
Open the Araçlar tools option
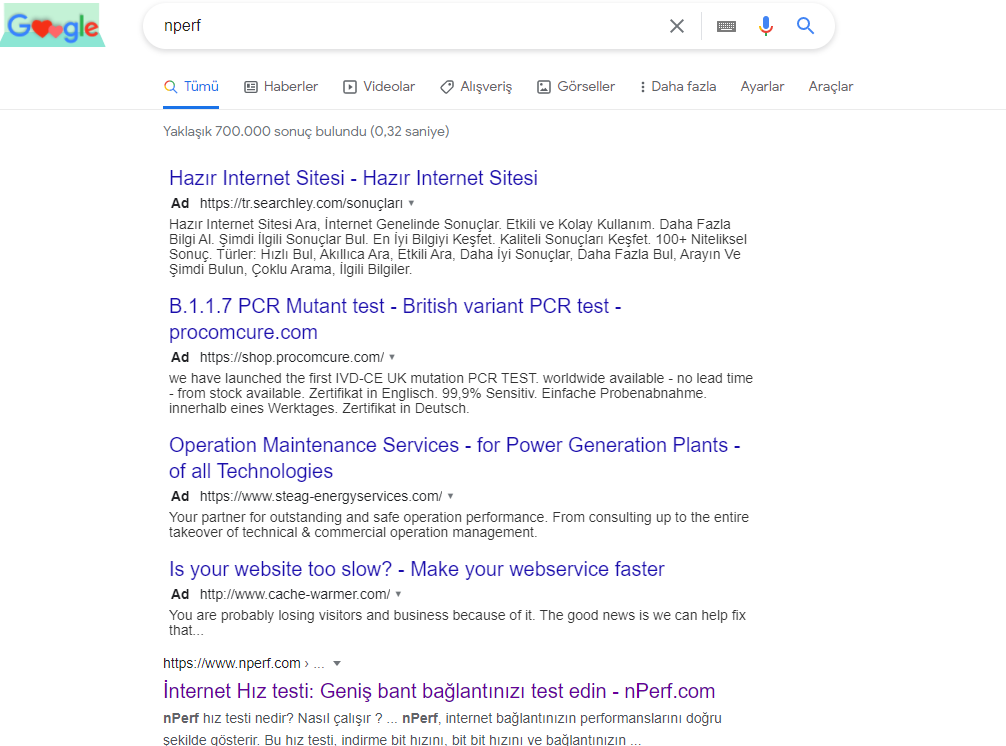(831, 87)
